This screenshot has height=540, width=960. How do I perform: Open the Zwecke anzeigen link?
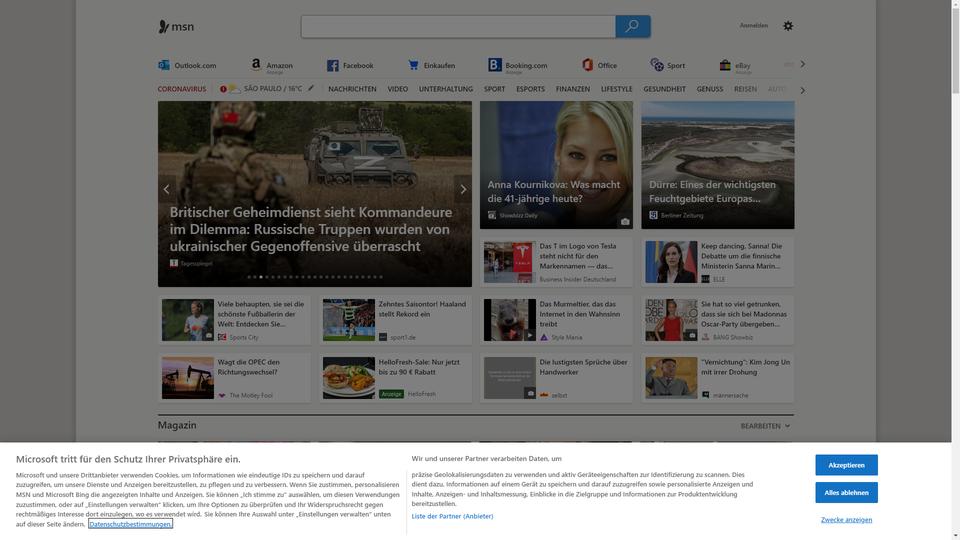(x=846, y=520)
